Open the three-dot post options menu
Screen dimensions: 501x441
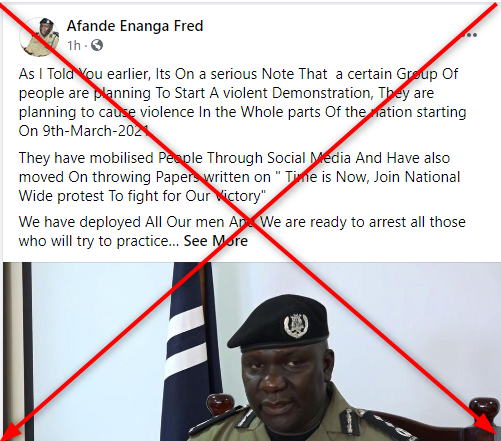(470, 35)
